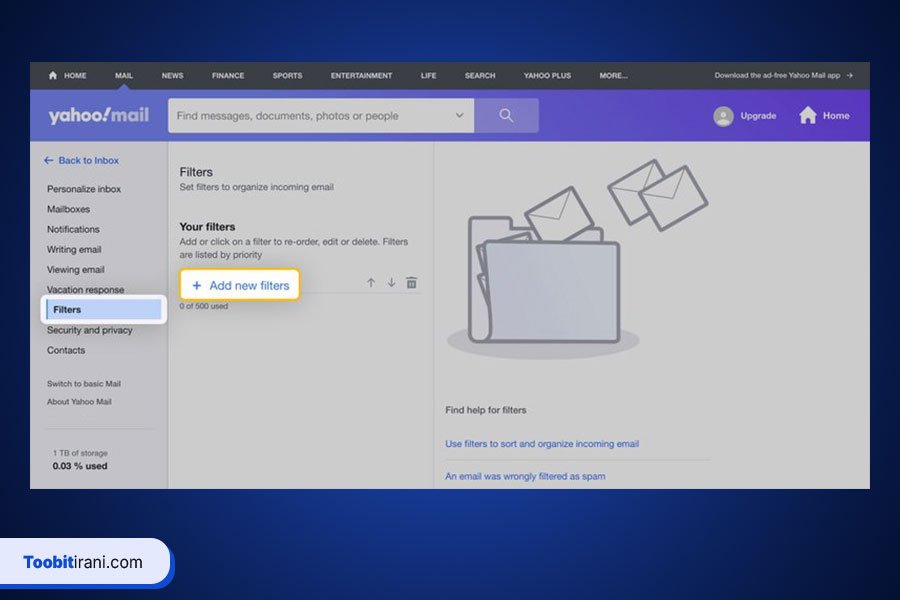
Task: Click the trash delete filter icon
Action: pyautogui.click(x=411, y=283)
